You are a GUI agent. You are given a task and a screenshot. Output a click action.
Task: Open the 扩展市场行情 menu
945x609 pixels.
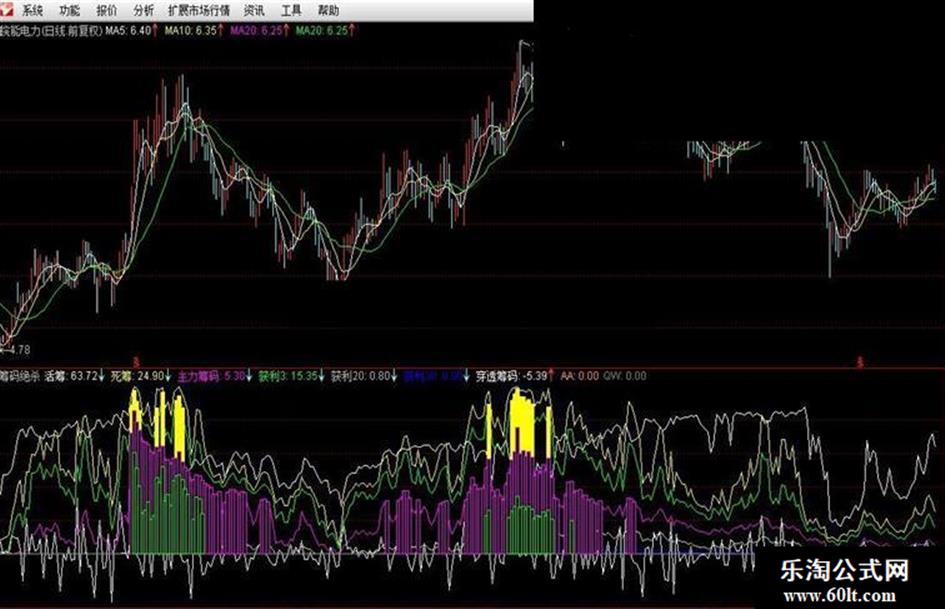coord(199,10)
